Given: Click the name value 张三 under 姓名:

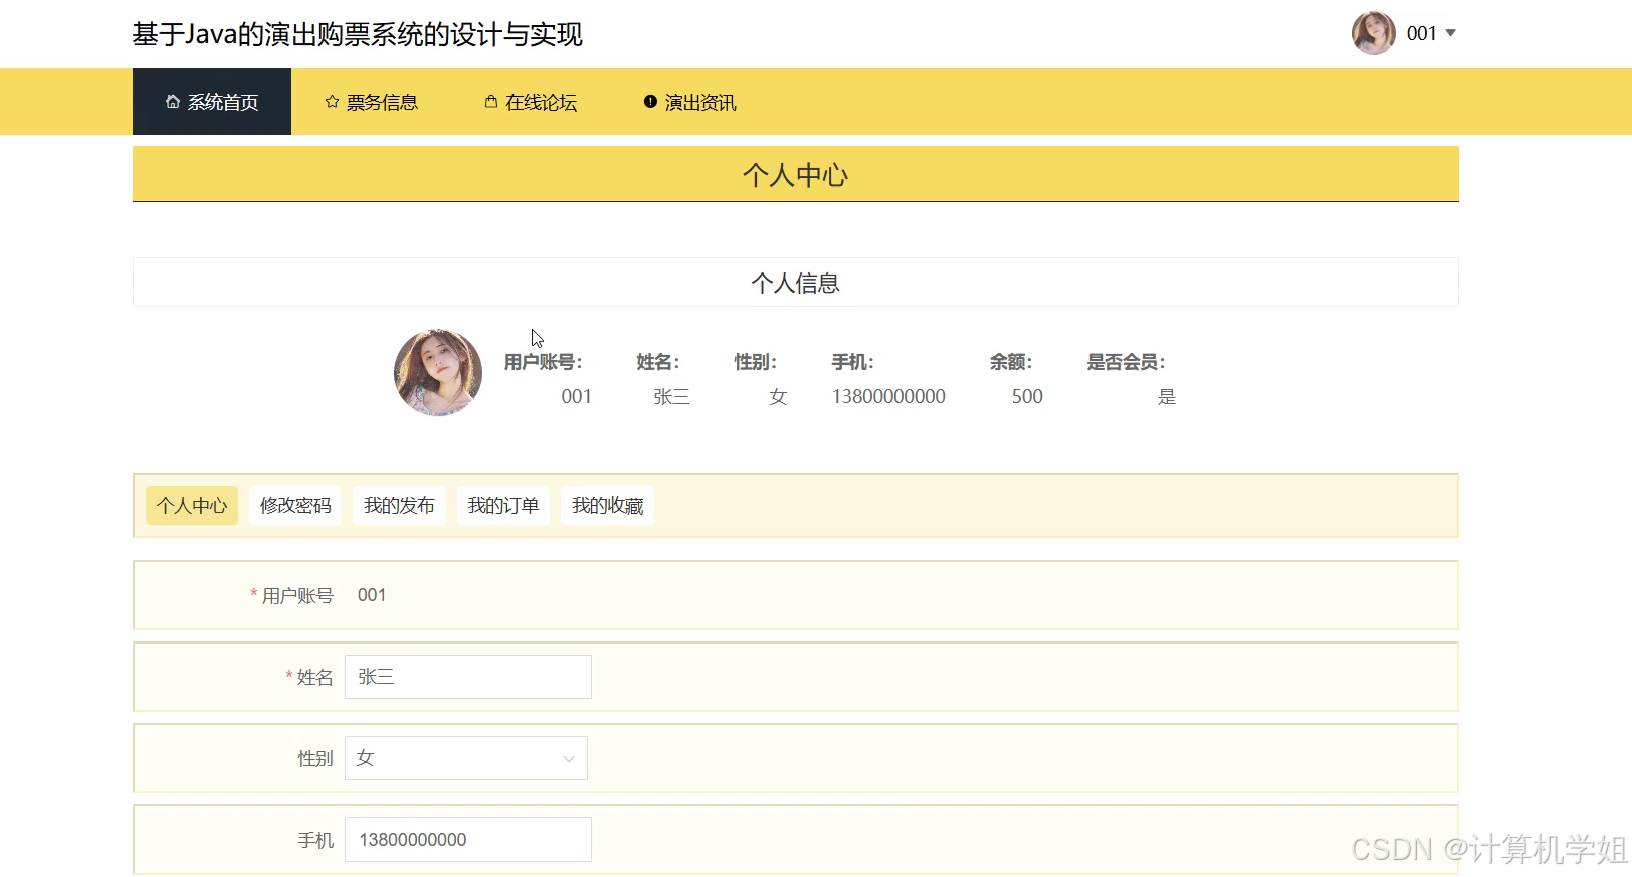Looking at the screenshot, I should [x=672, y=396].
